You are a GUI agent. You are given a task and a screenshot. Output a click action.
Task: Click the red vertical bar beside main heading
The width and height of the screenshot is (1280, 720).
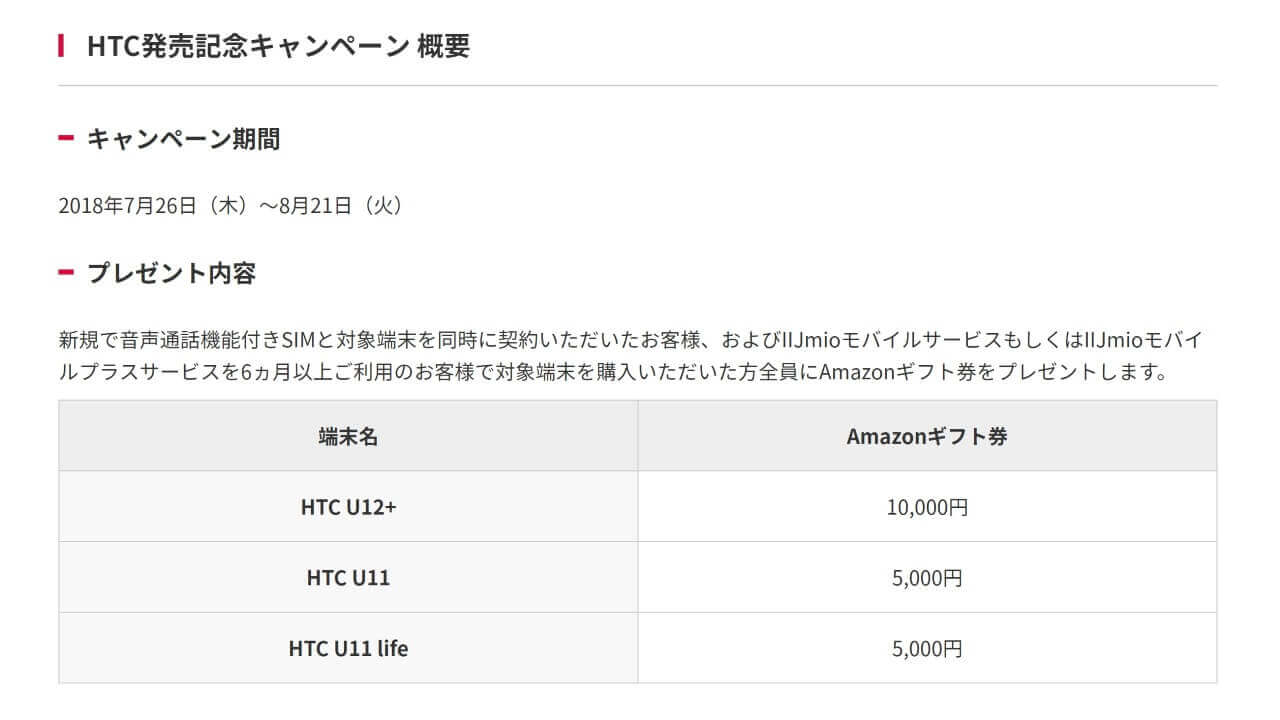point(61,46)
